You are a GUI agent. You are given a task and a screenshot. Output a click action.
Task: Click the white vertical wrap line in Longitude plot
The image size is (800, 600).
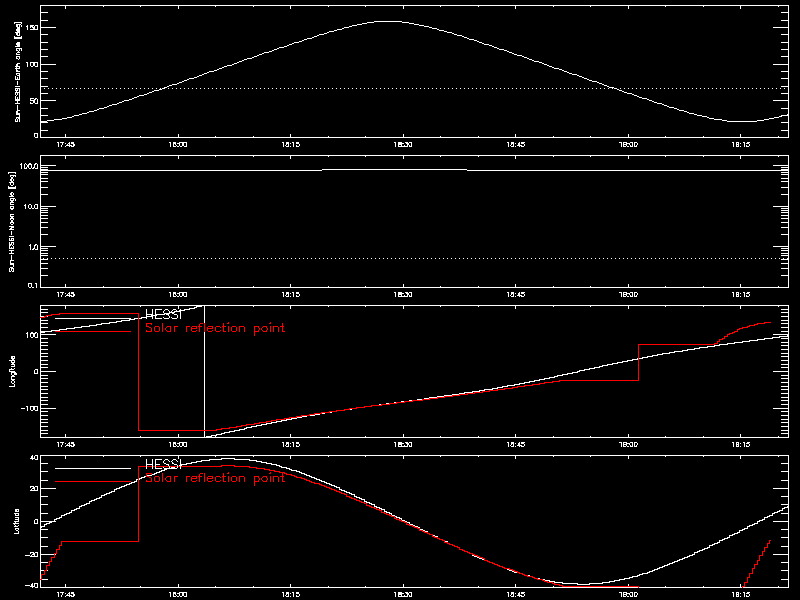coord(205,370)
